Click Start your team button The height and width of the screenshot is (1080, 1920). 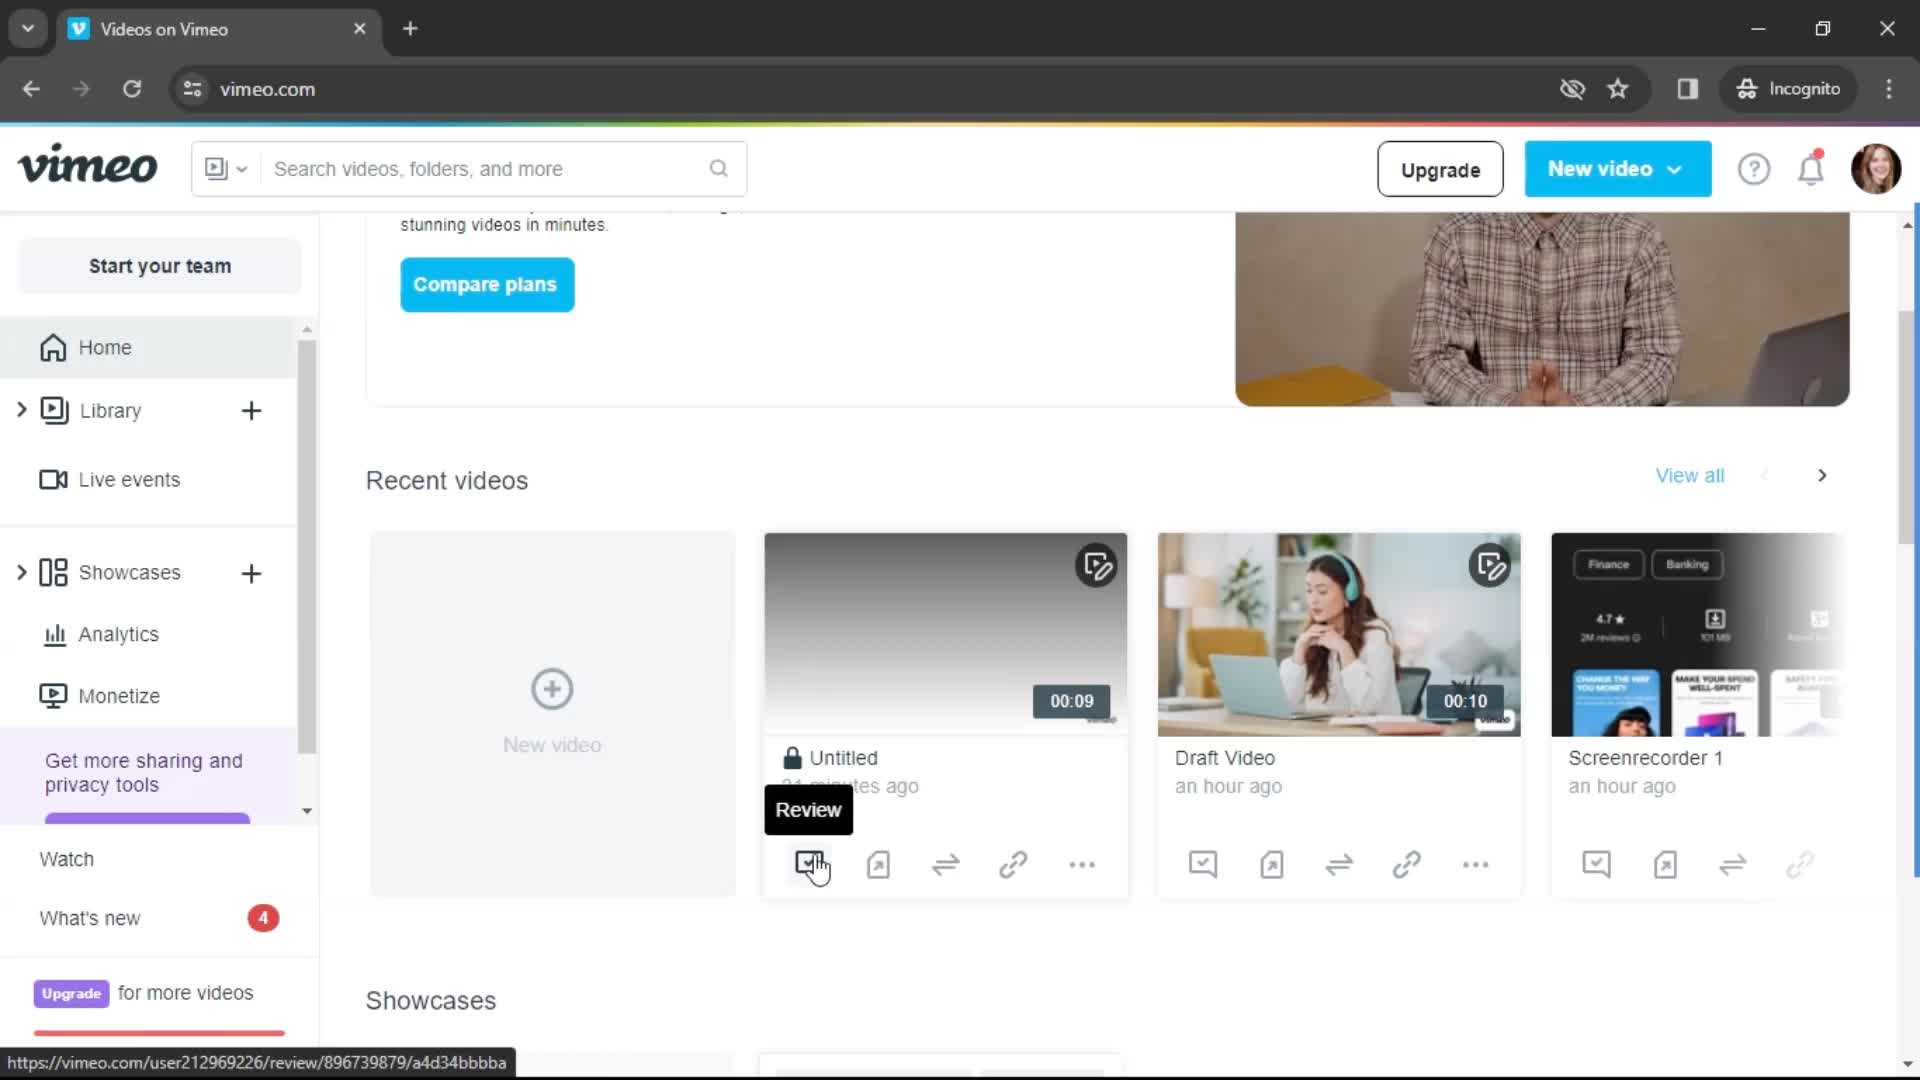click(160, 266)
